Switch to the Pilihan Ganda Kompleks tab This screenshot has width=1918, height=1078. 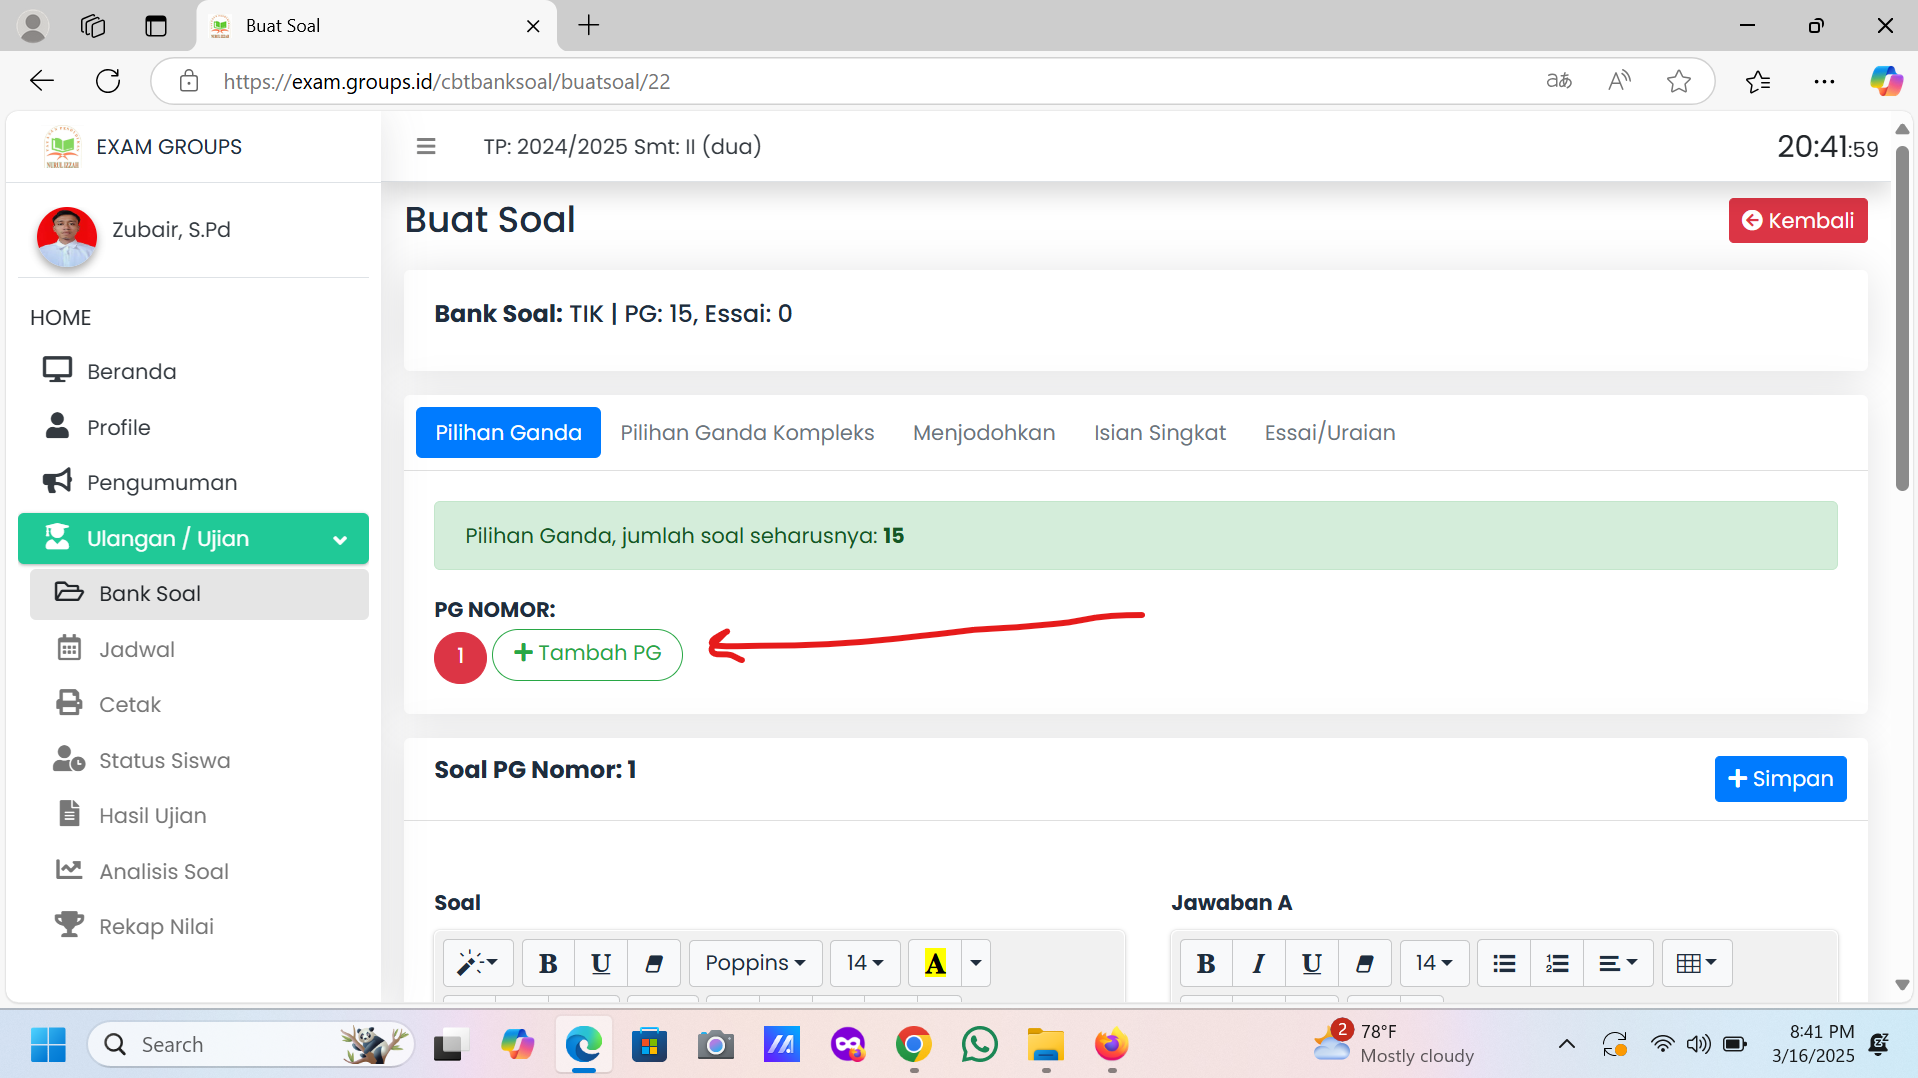pos(747,433)
